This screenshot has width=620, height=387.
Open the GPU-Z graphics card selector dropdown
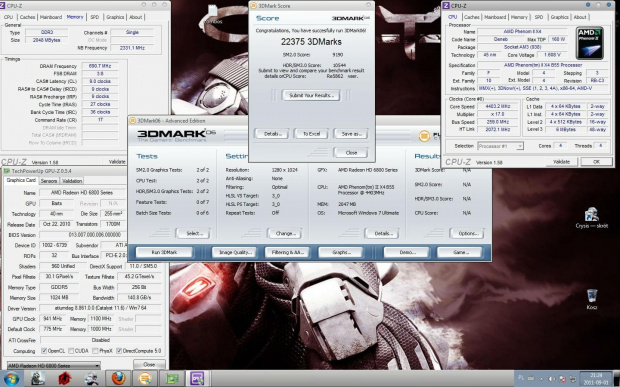click(x=53, y=366)
